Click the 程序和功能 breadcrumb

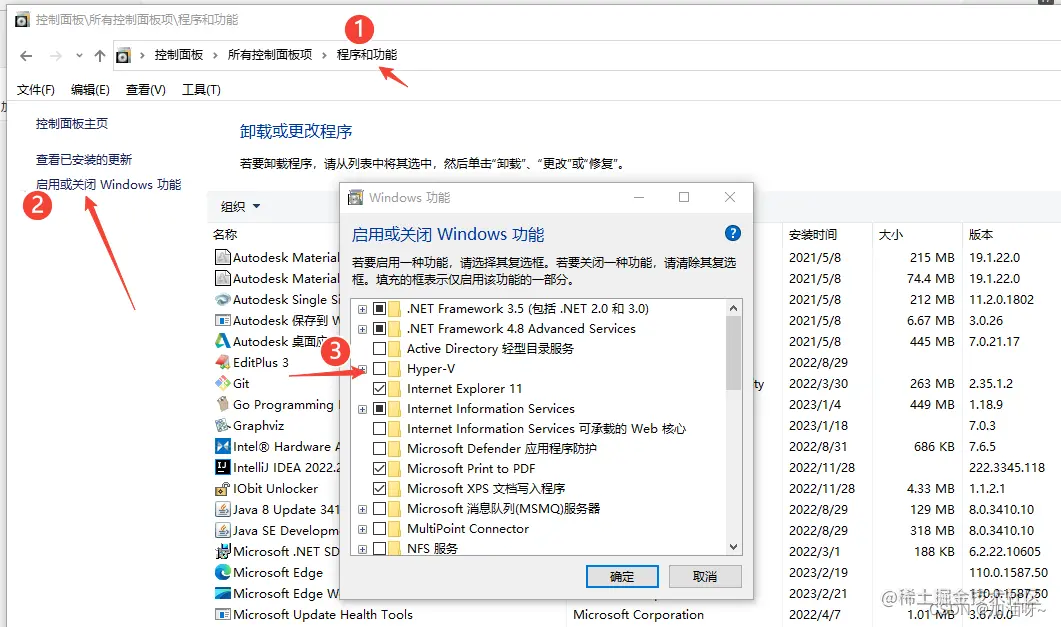(x=367, y=55)
